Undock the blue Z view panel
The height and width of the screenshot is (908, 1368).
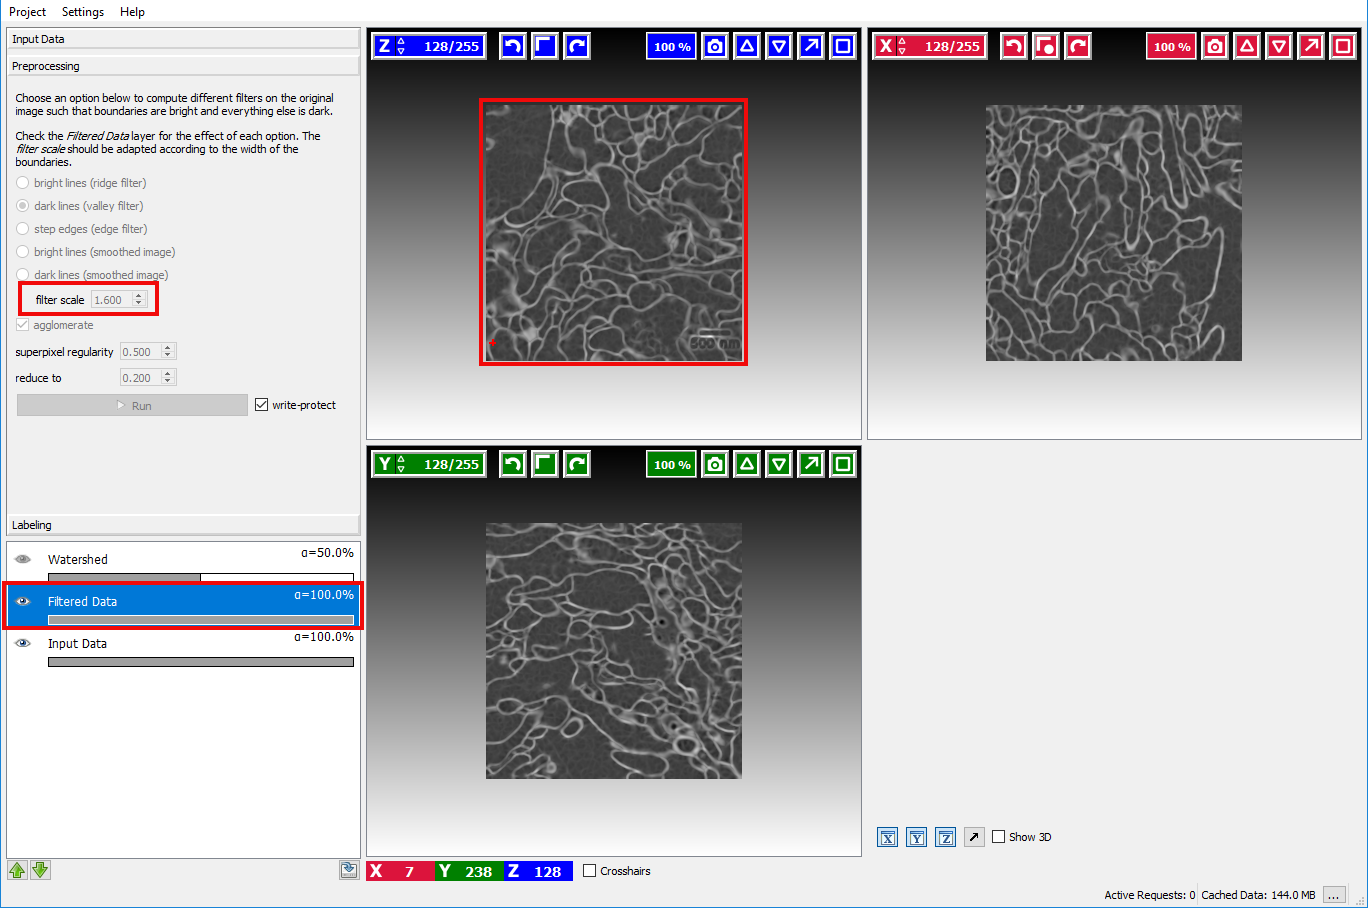pyautogui.click(x=811, y=46)
